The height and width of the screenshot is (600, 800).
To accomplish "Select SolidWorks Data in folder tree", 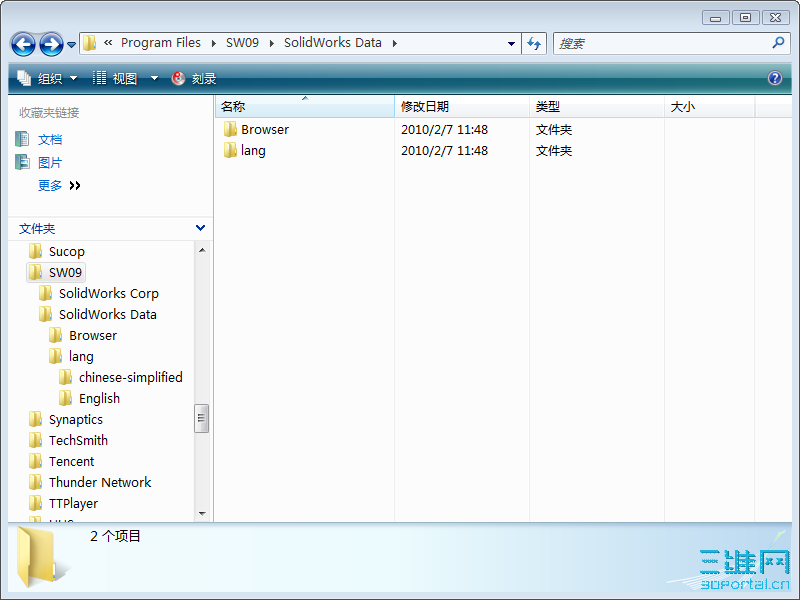I will pyautogui.click(x=108, y=314).
